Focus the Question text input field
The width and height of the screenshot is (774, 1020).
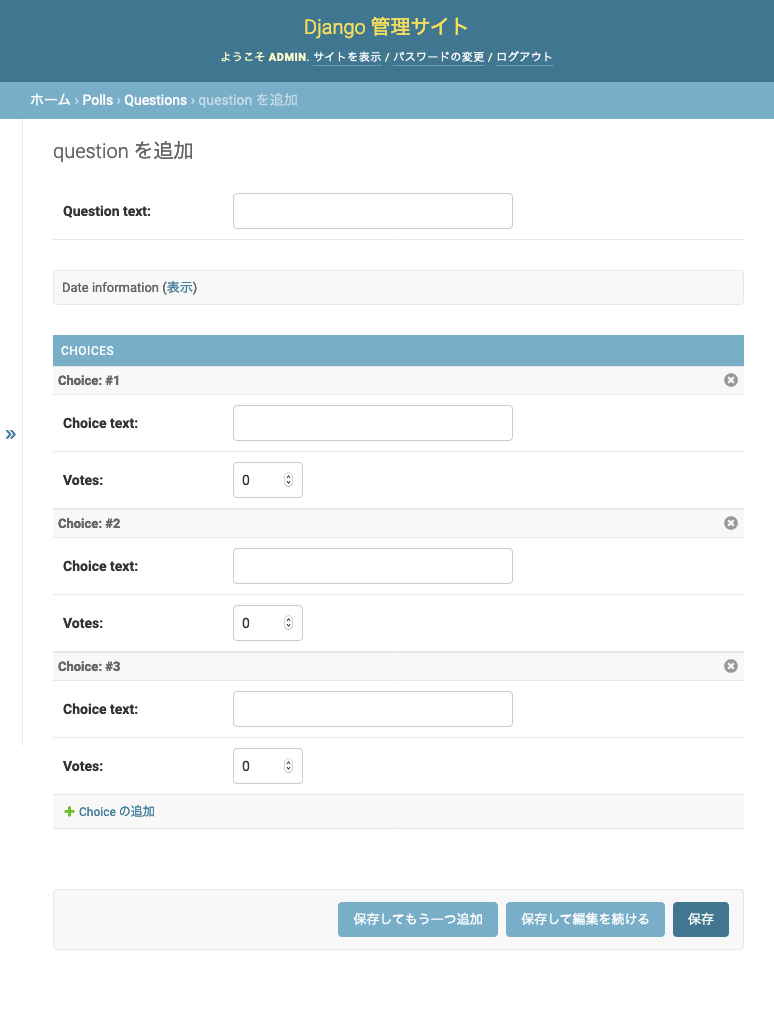372,211
